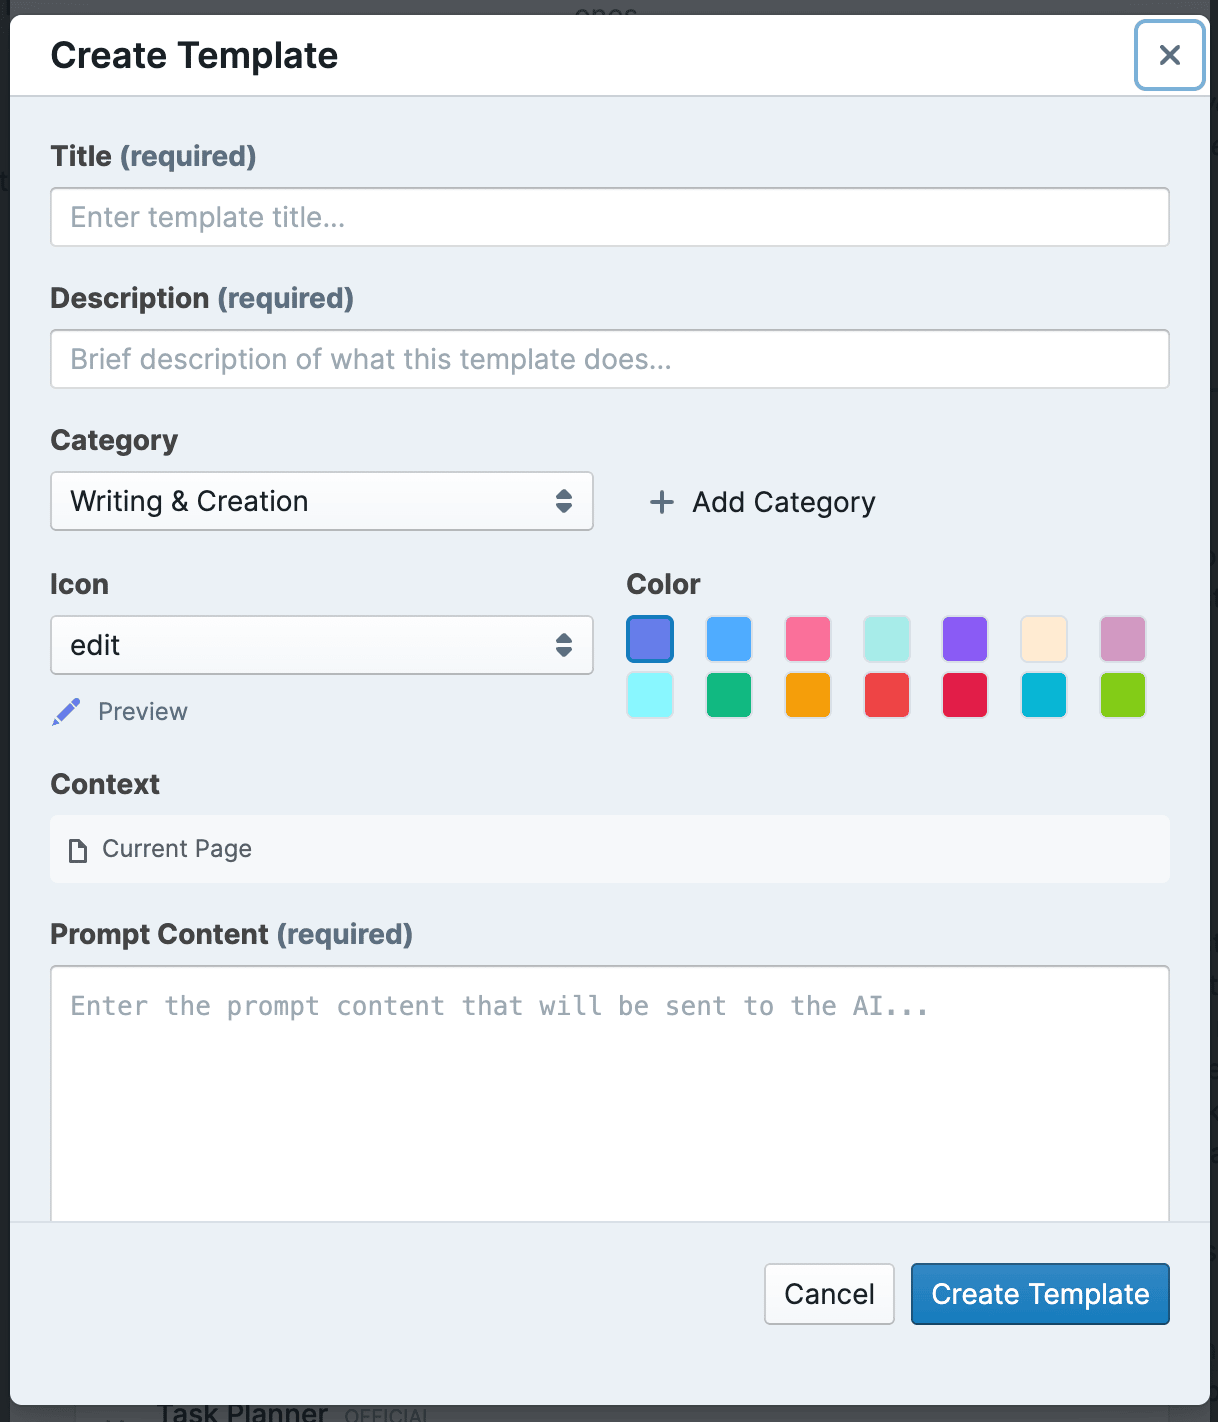Viewport: 1218px width, 1422px height.
Task: Select the crimson red color swatch
Action: click(x=965, y=695)
